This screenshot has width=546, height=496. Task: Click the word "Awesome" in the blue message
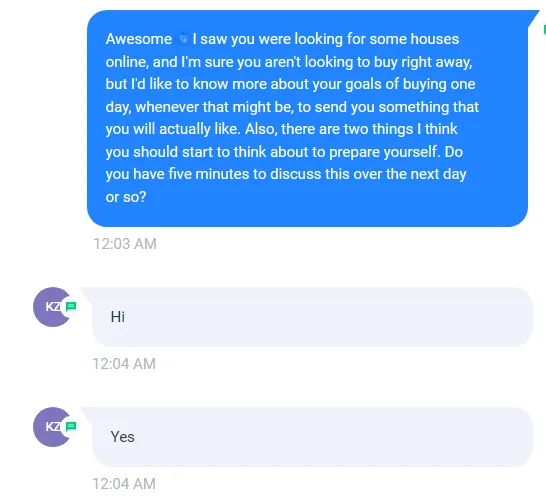tap(139, 39)
